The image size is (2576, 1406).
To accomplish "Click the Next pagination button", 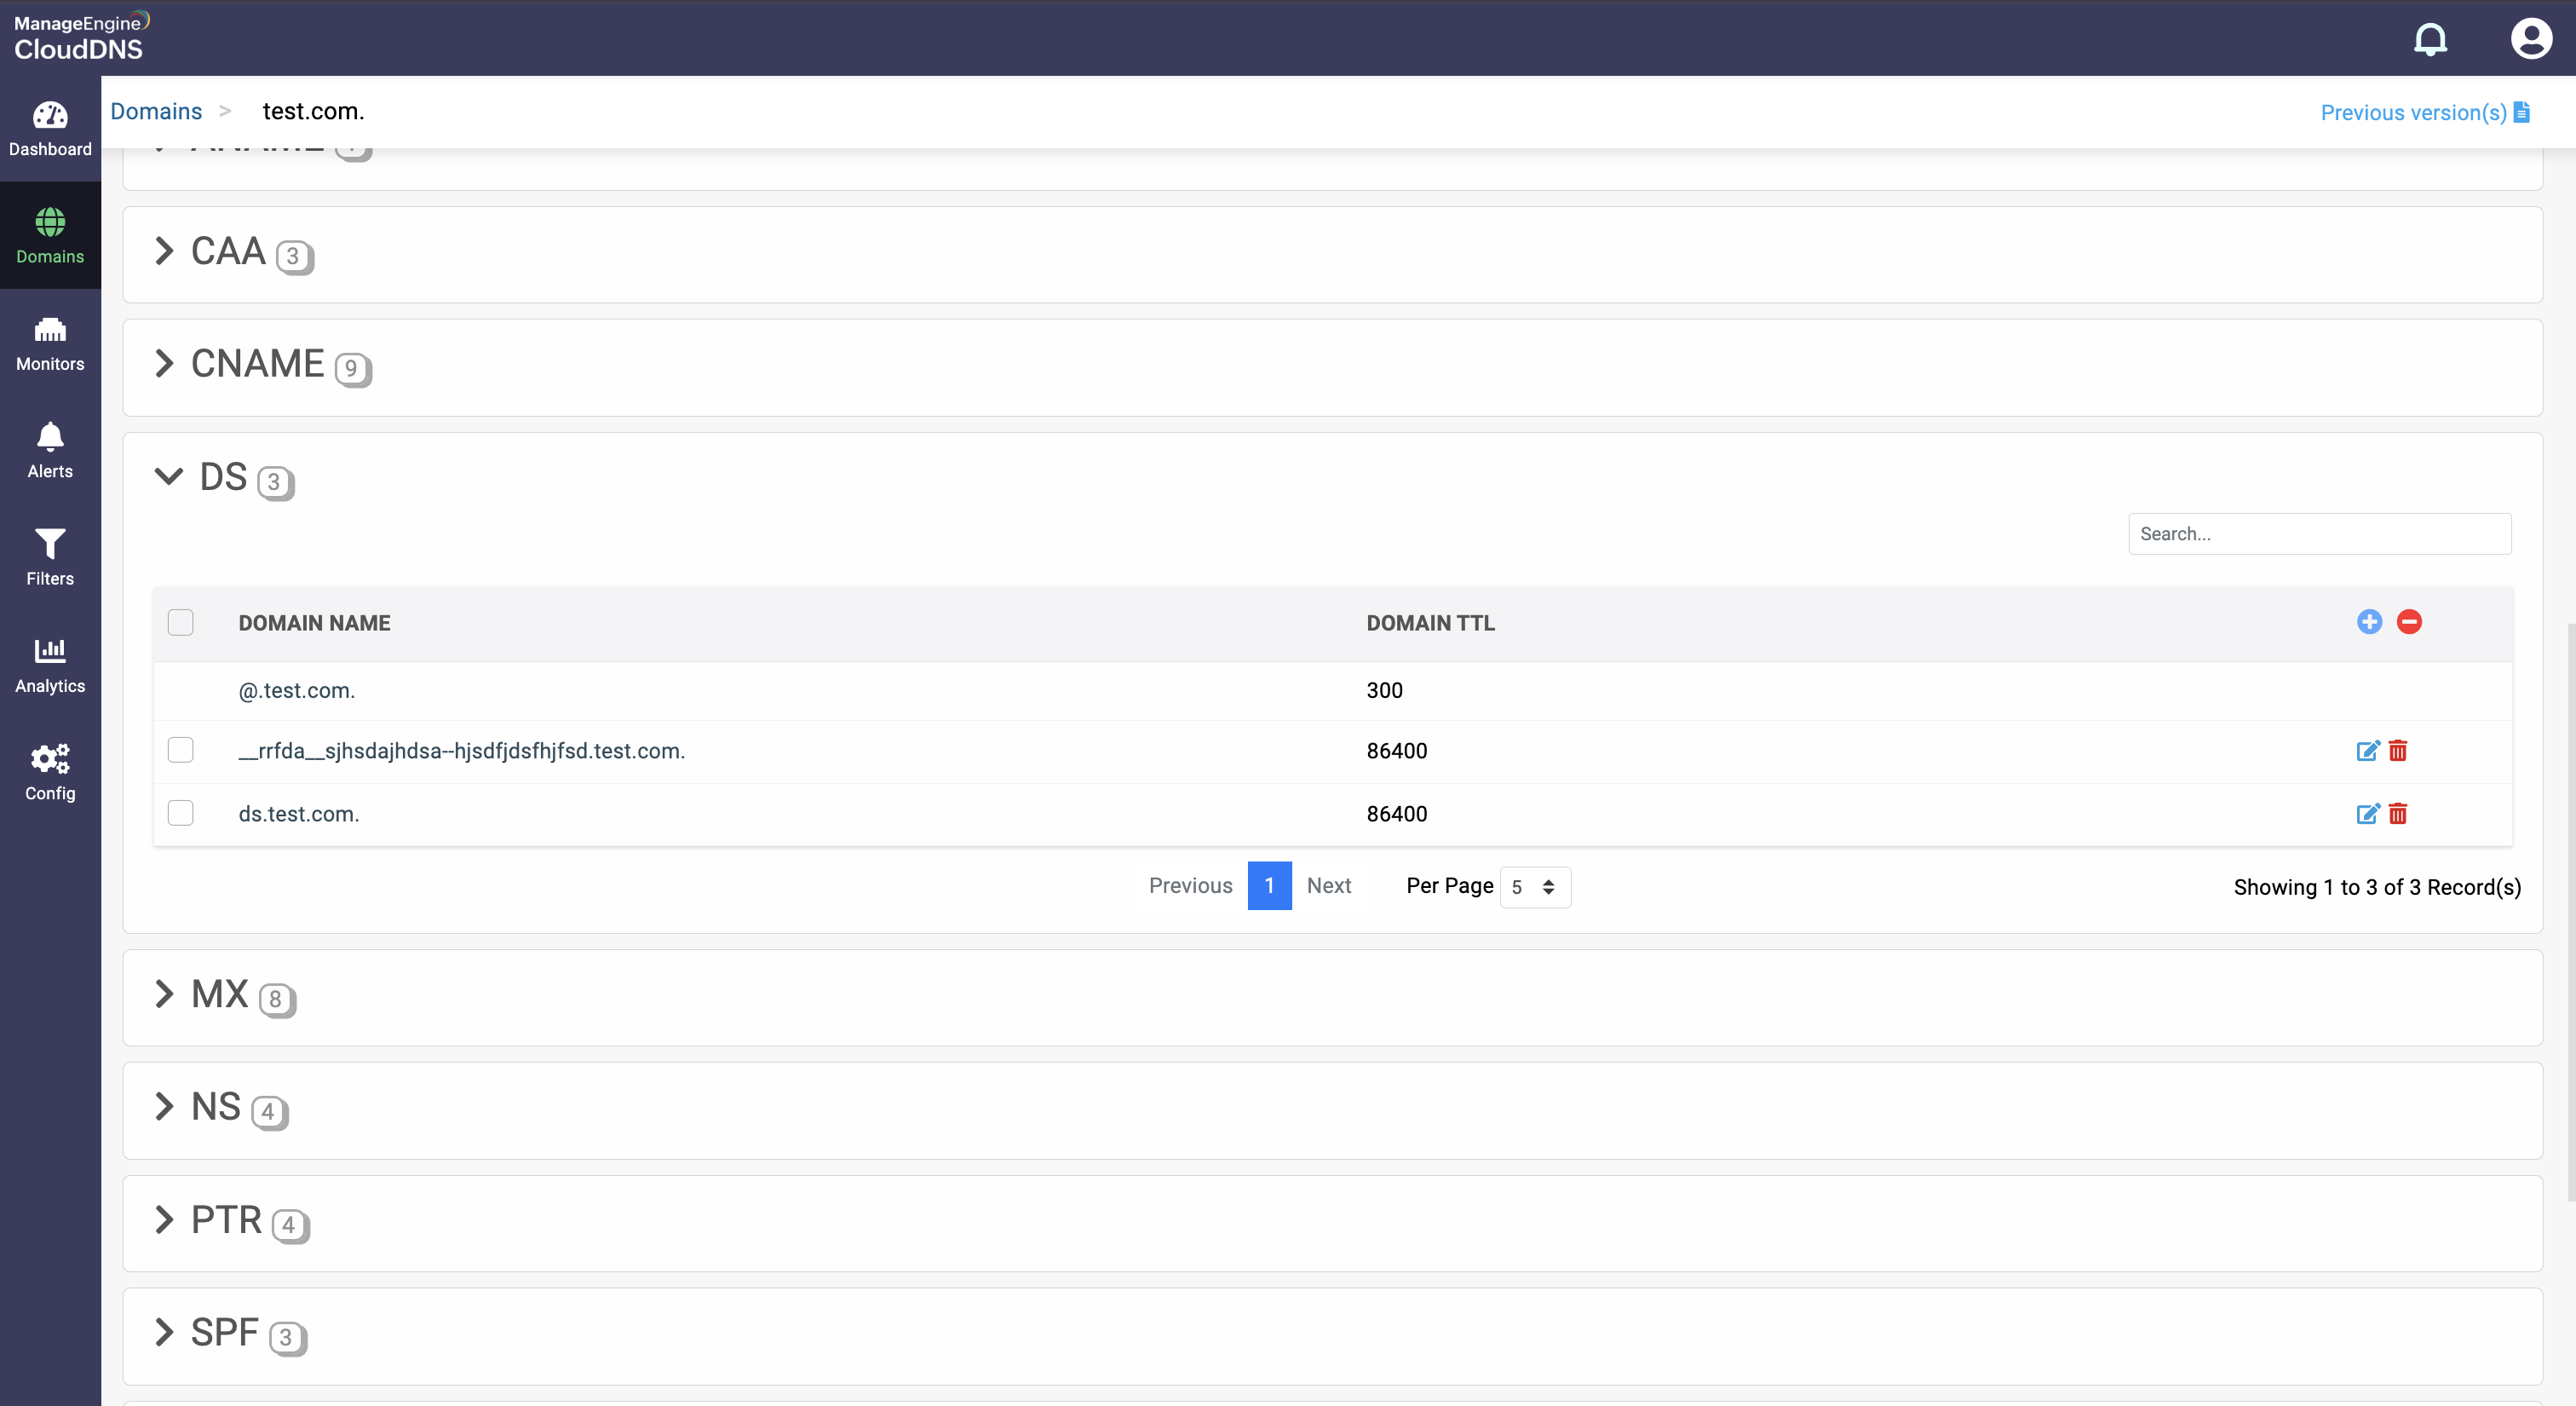I will 1328,885.
